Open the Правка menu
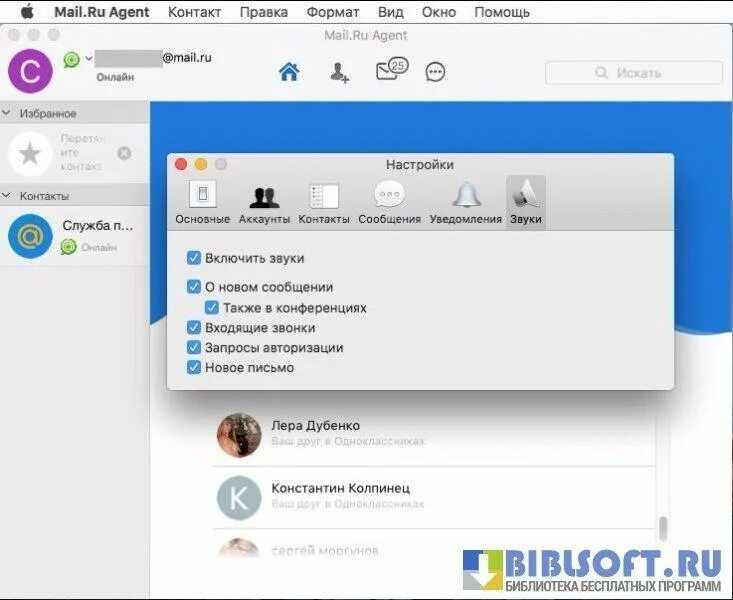Viewport: 733px width, 600px height. 264,12
